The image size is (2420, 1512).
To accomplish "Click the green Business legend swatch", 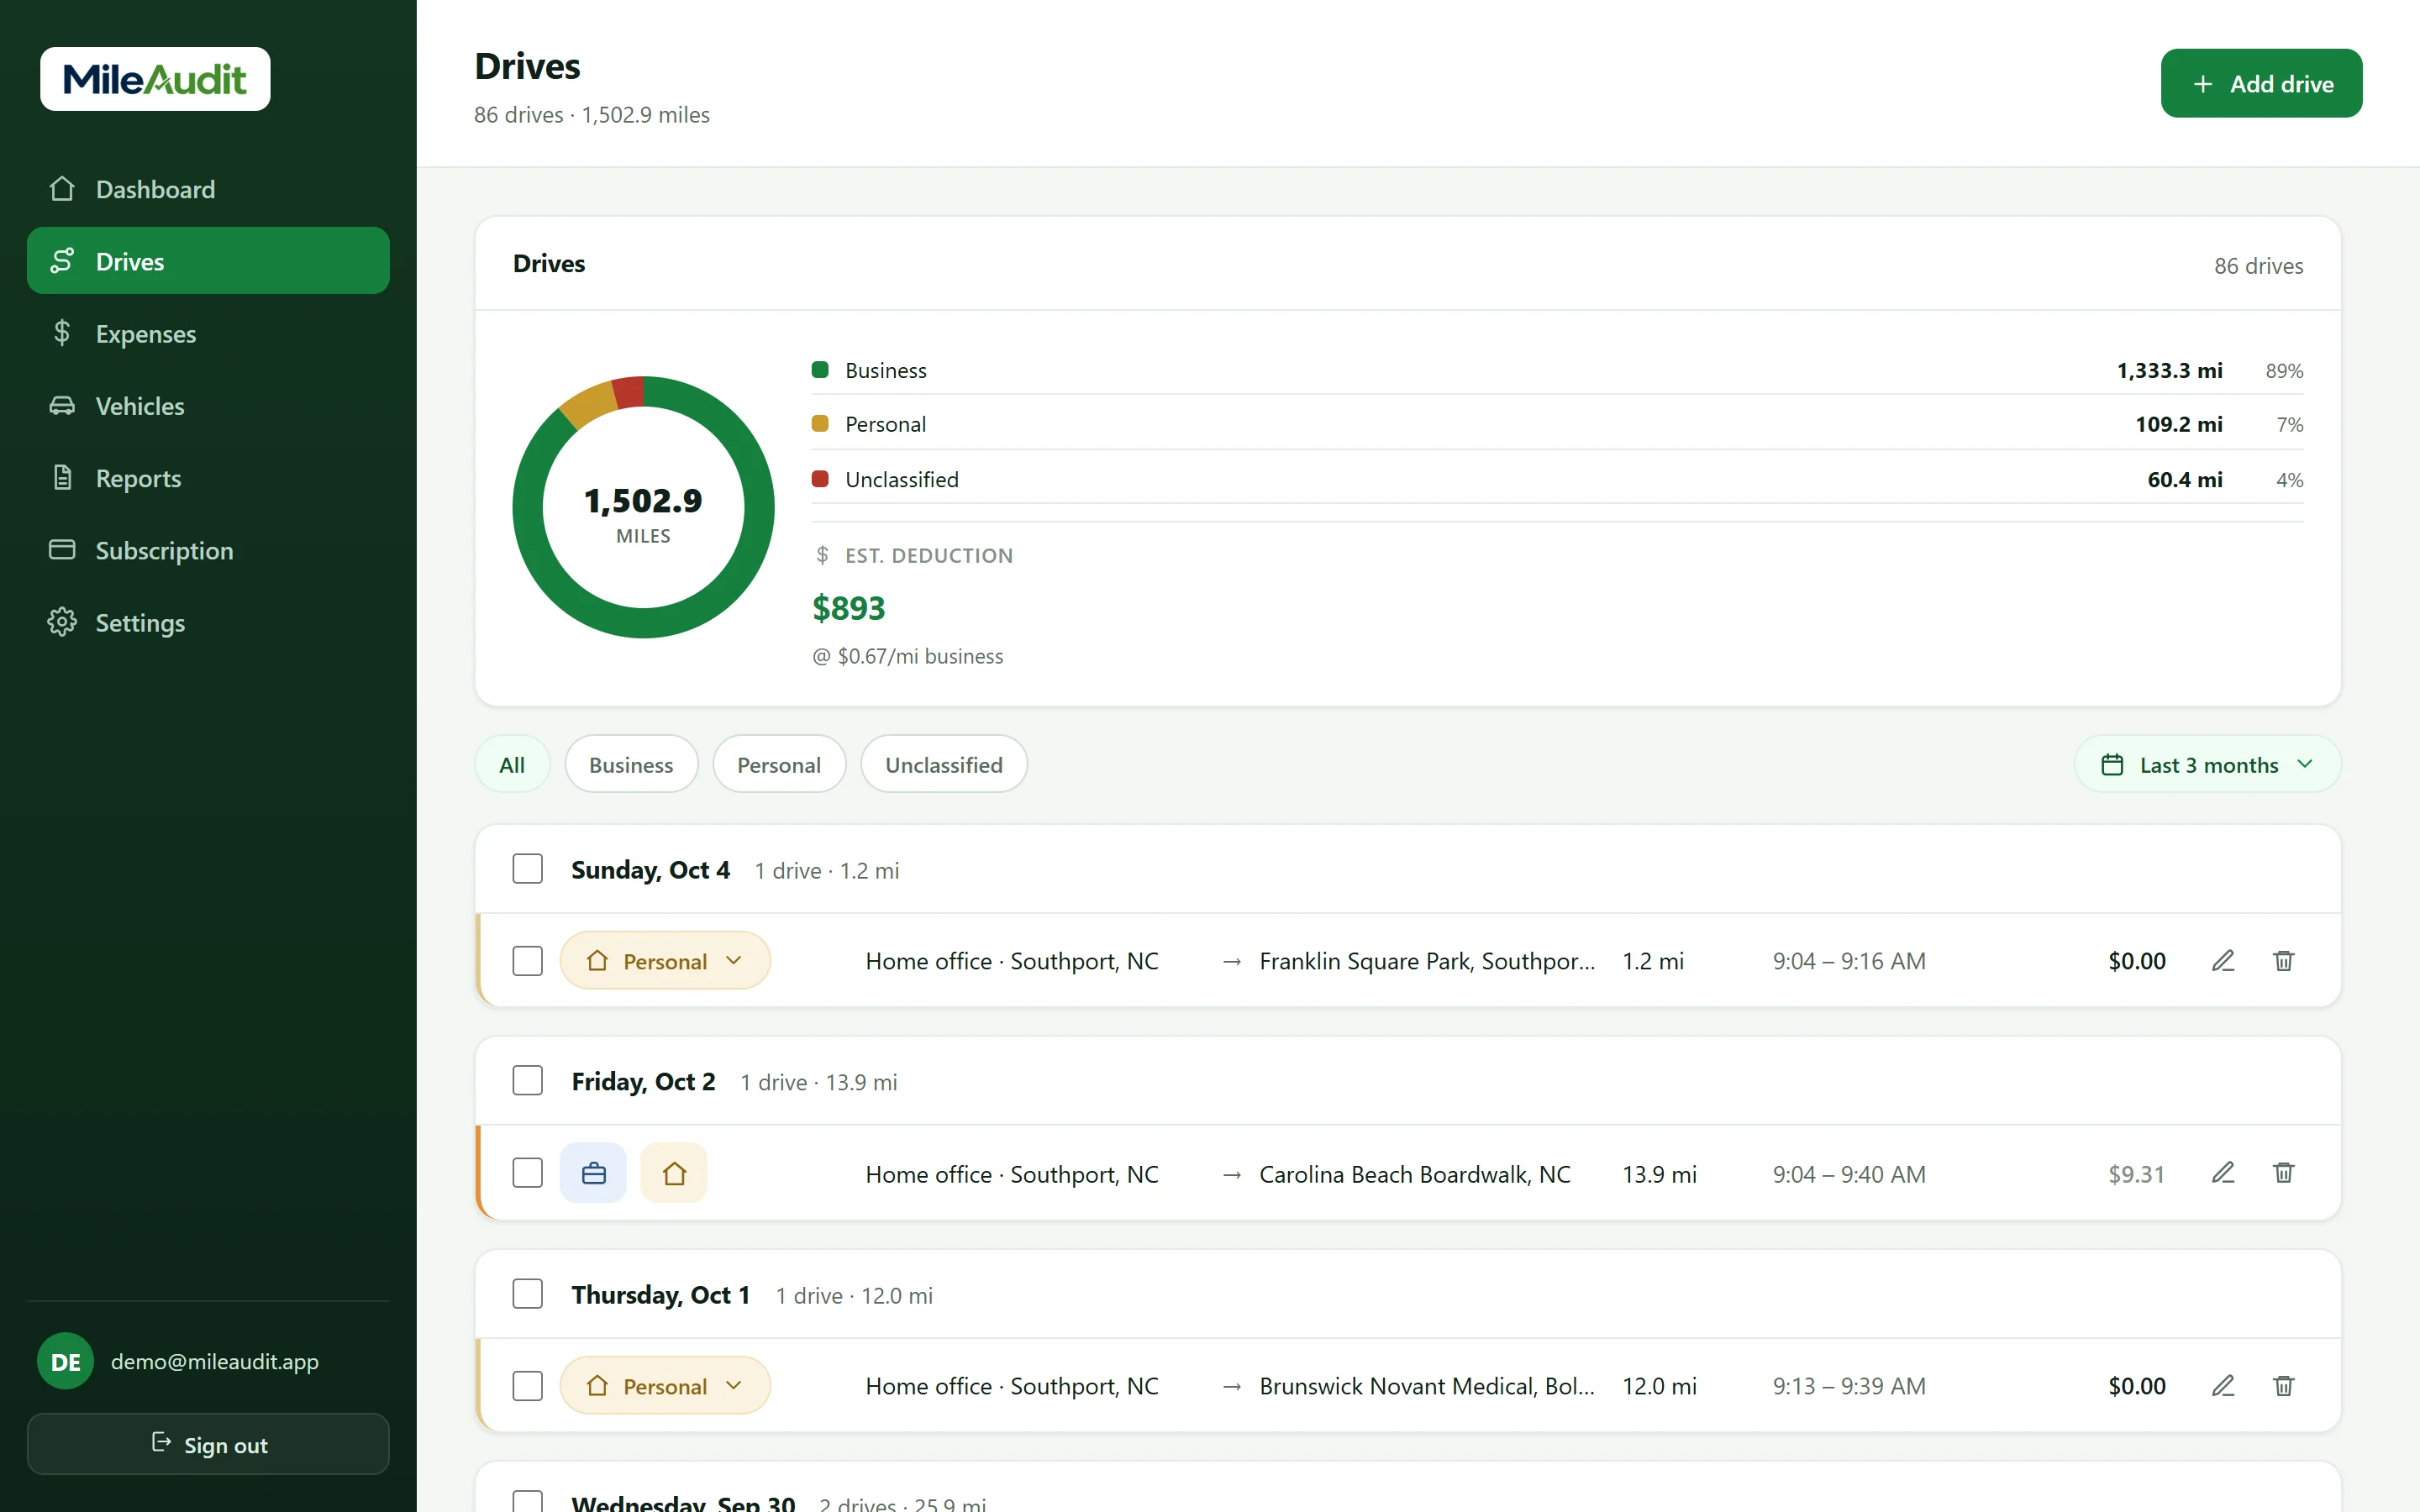I will pos(820,370).
